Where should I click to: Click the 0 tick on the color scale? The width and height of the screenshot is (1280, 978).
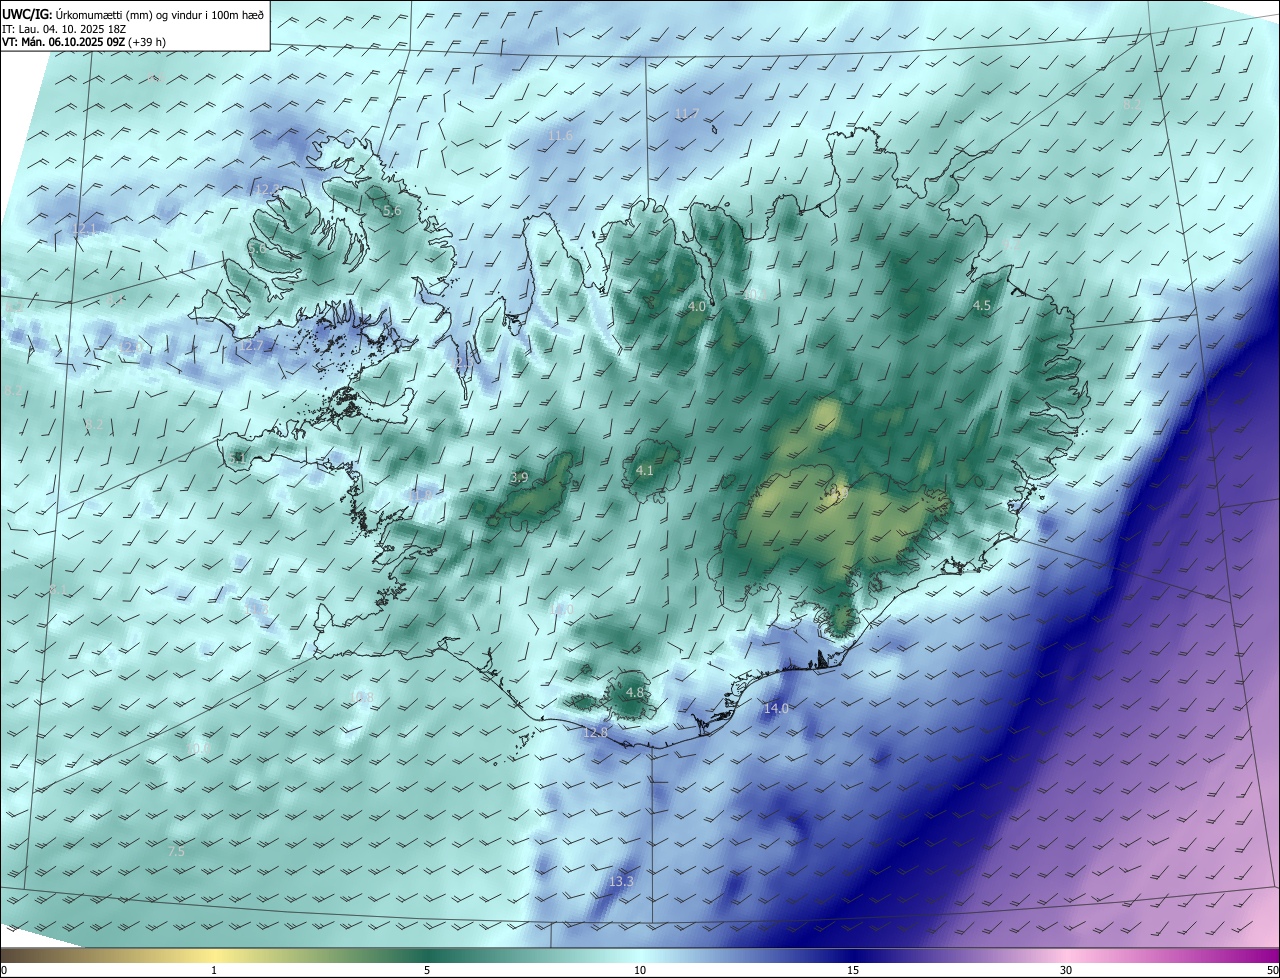[x=4, y=970]
